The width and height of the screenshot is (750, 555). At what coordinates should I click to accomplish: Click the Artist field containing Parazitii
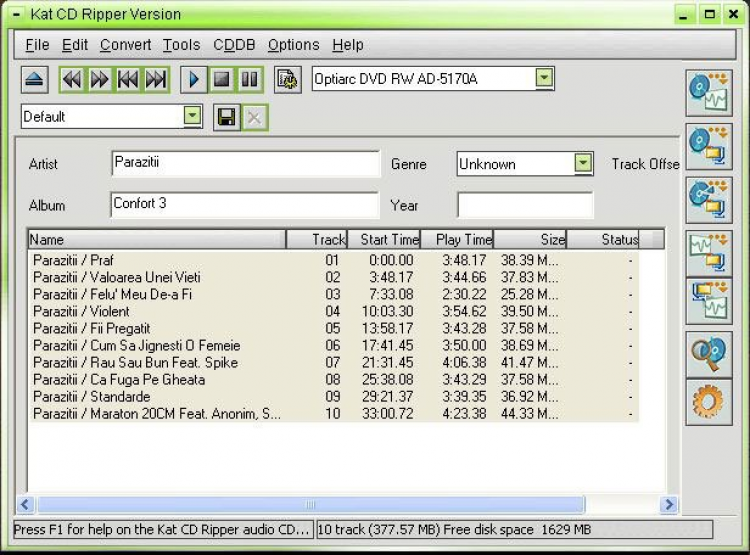click(245, 164)
